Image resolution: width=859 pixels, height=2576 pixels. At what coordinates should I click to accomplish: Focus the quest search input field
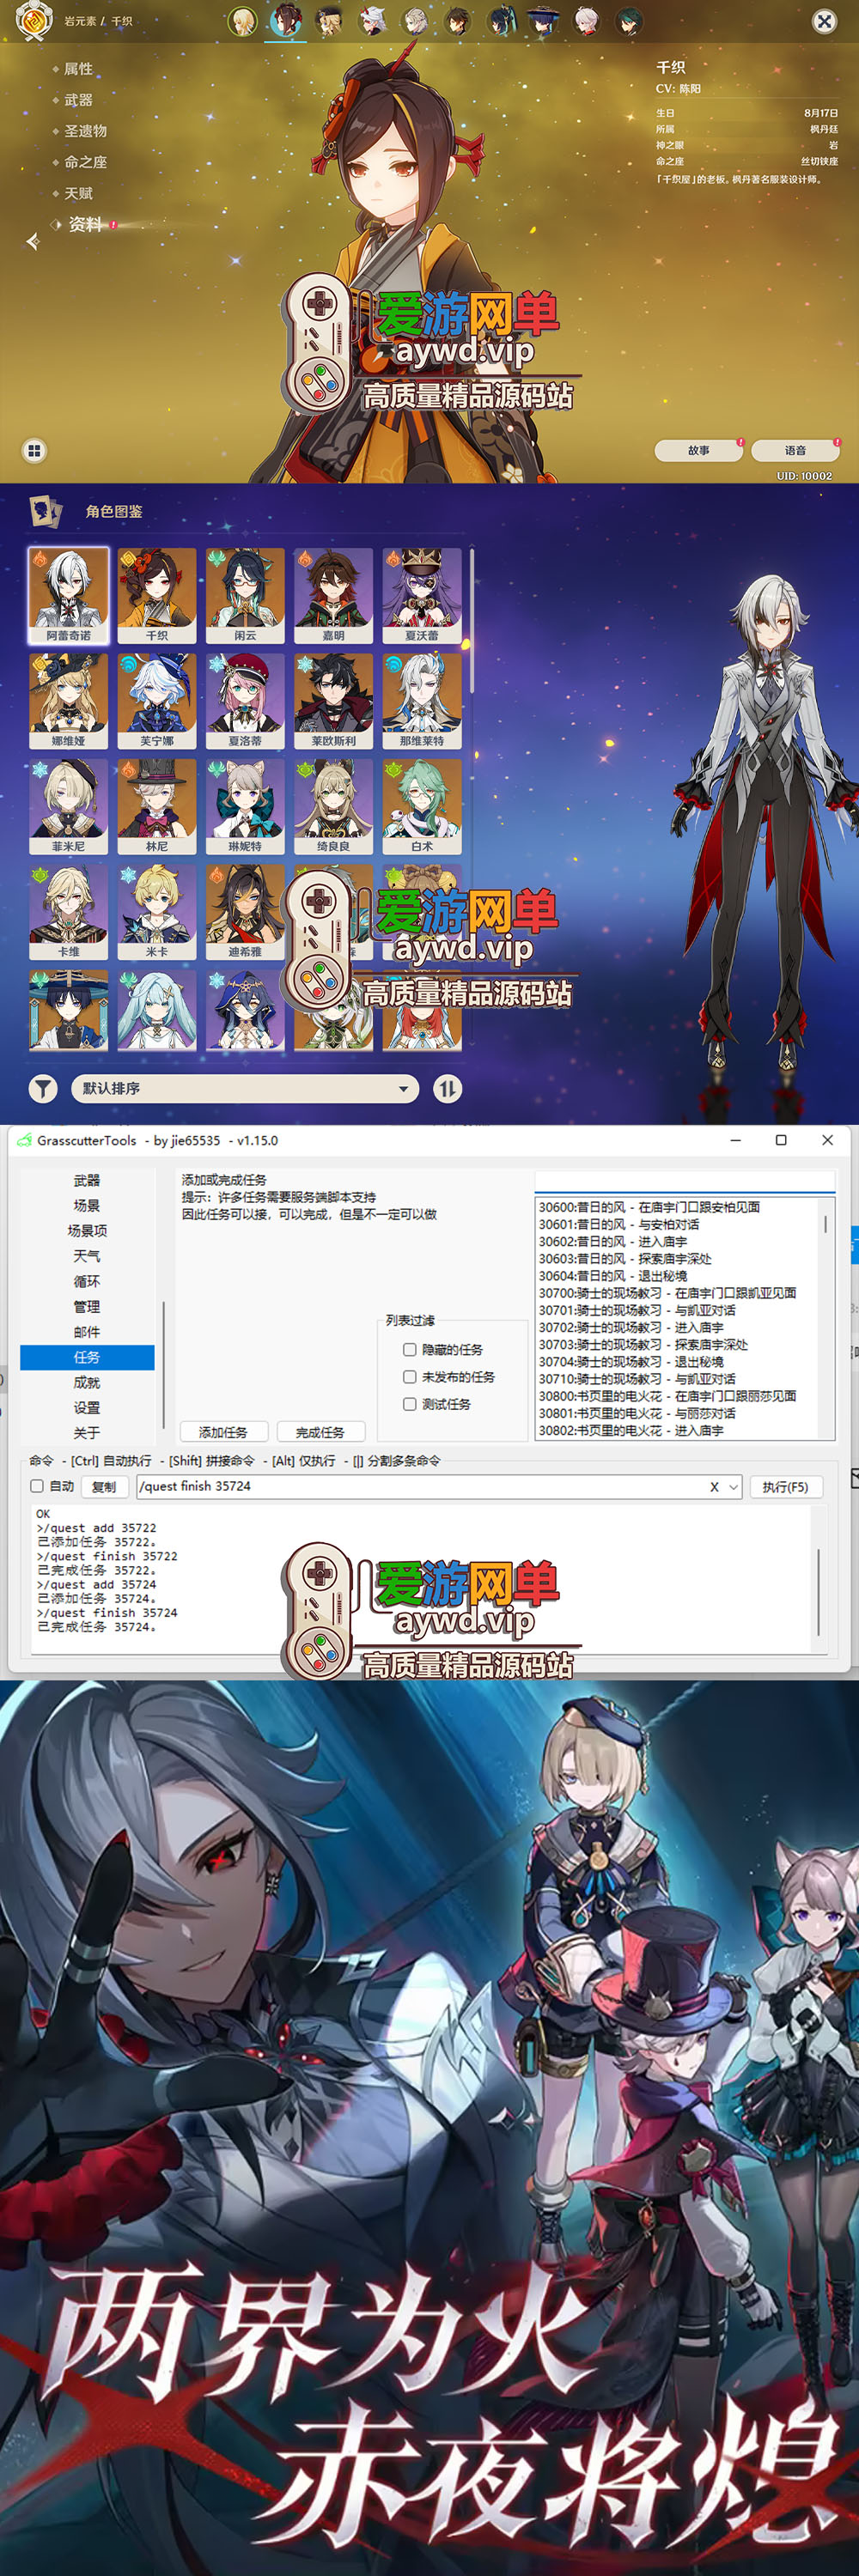pos(685,1182)
